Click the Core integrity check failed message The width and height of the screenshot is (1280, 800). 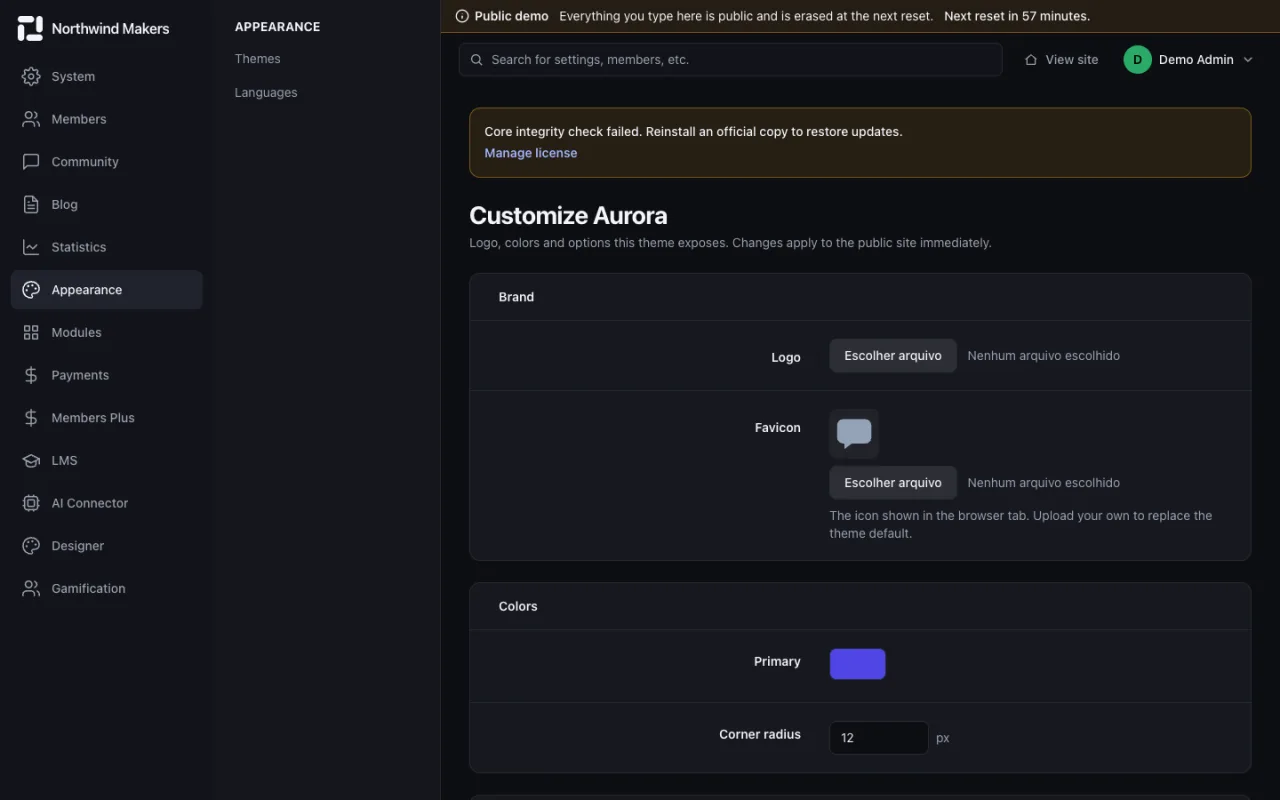tap(694, 132)
